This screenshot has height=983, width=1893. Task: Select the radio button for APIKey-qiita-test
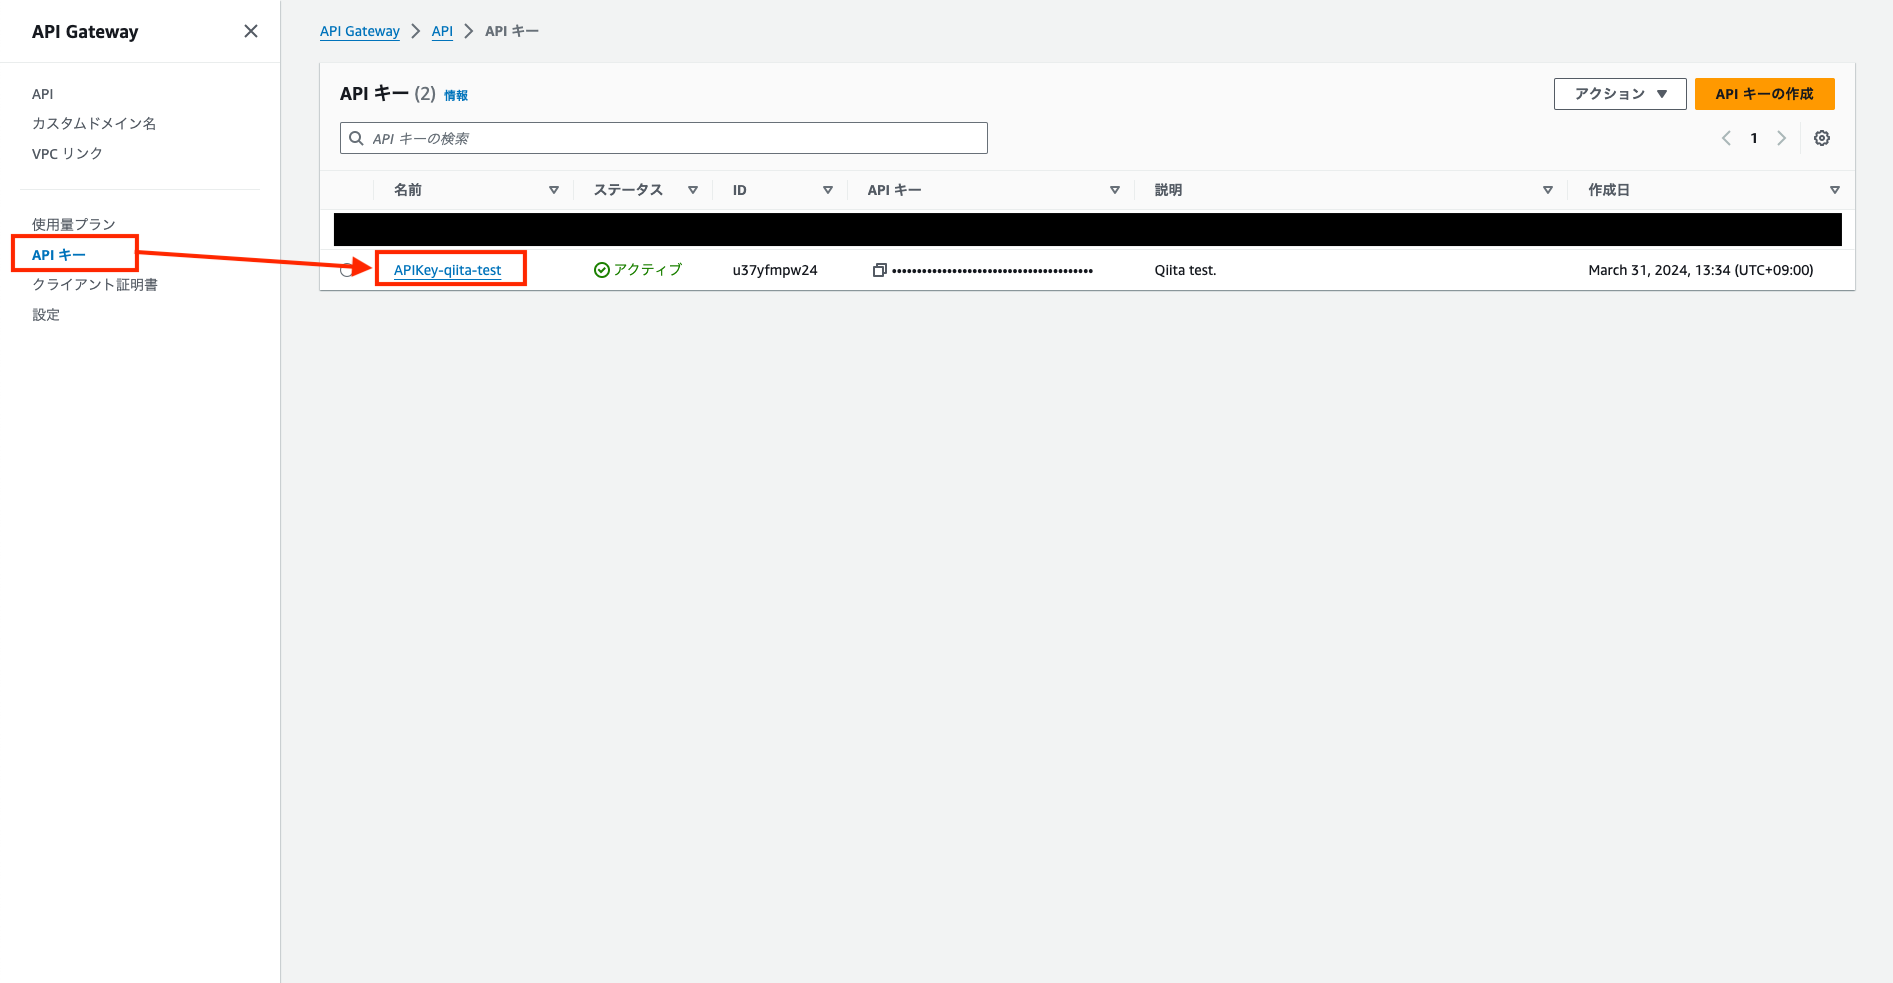pos(347,269)
